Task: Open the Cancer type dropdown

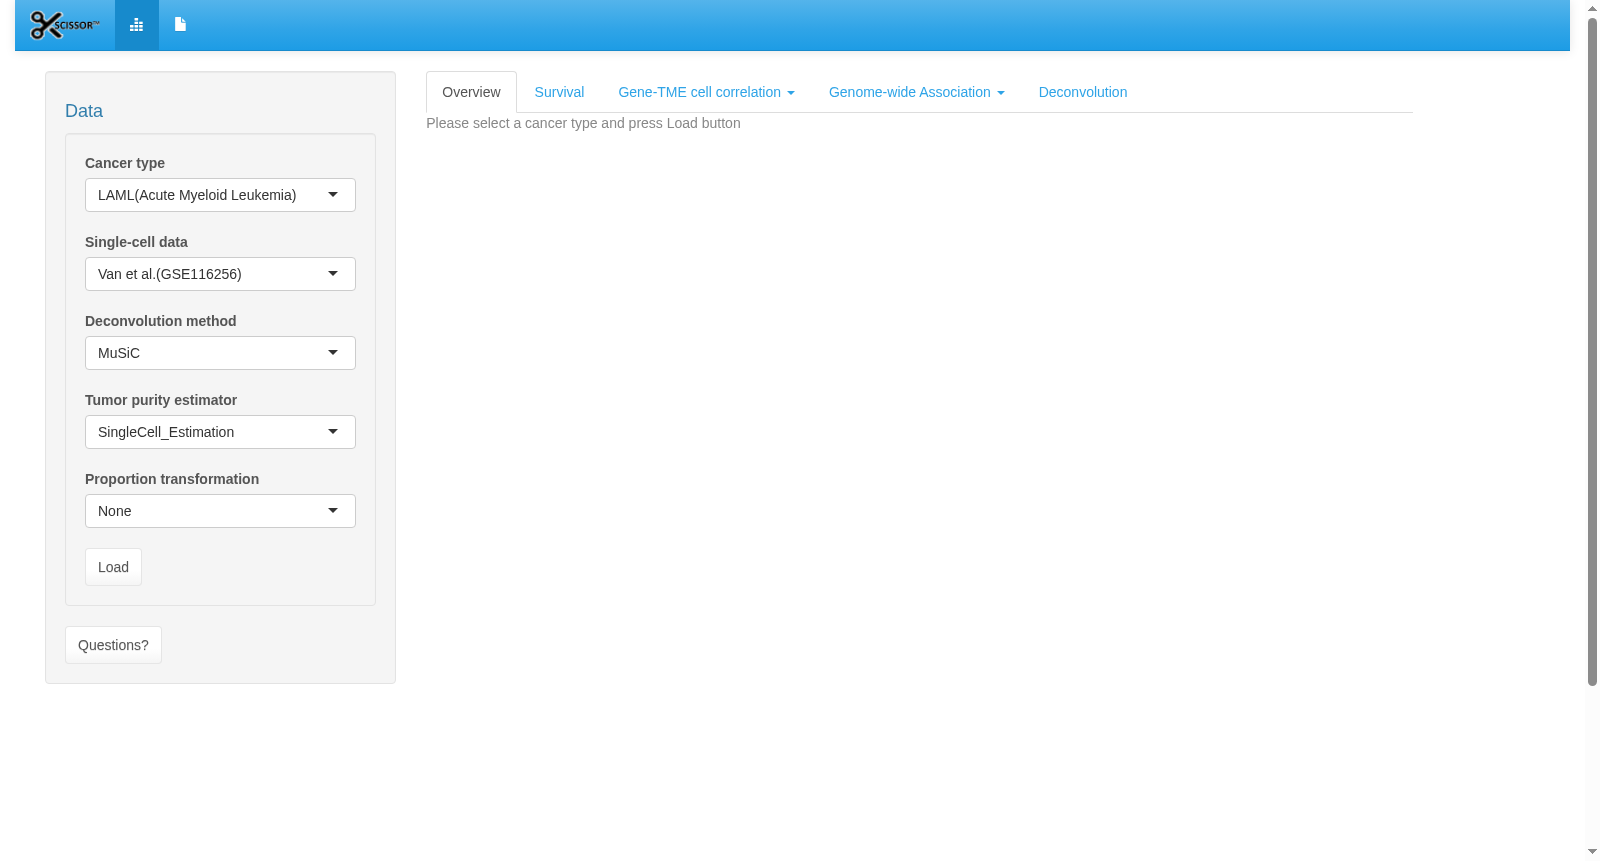Action: coord(220,195)
